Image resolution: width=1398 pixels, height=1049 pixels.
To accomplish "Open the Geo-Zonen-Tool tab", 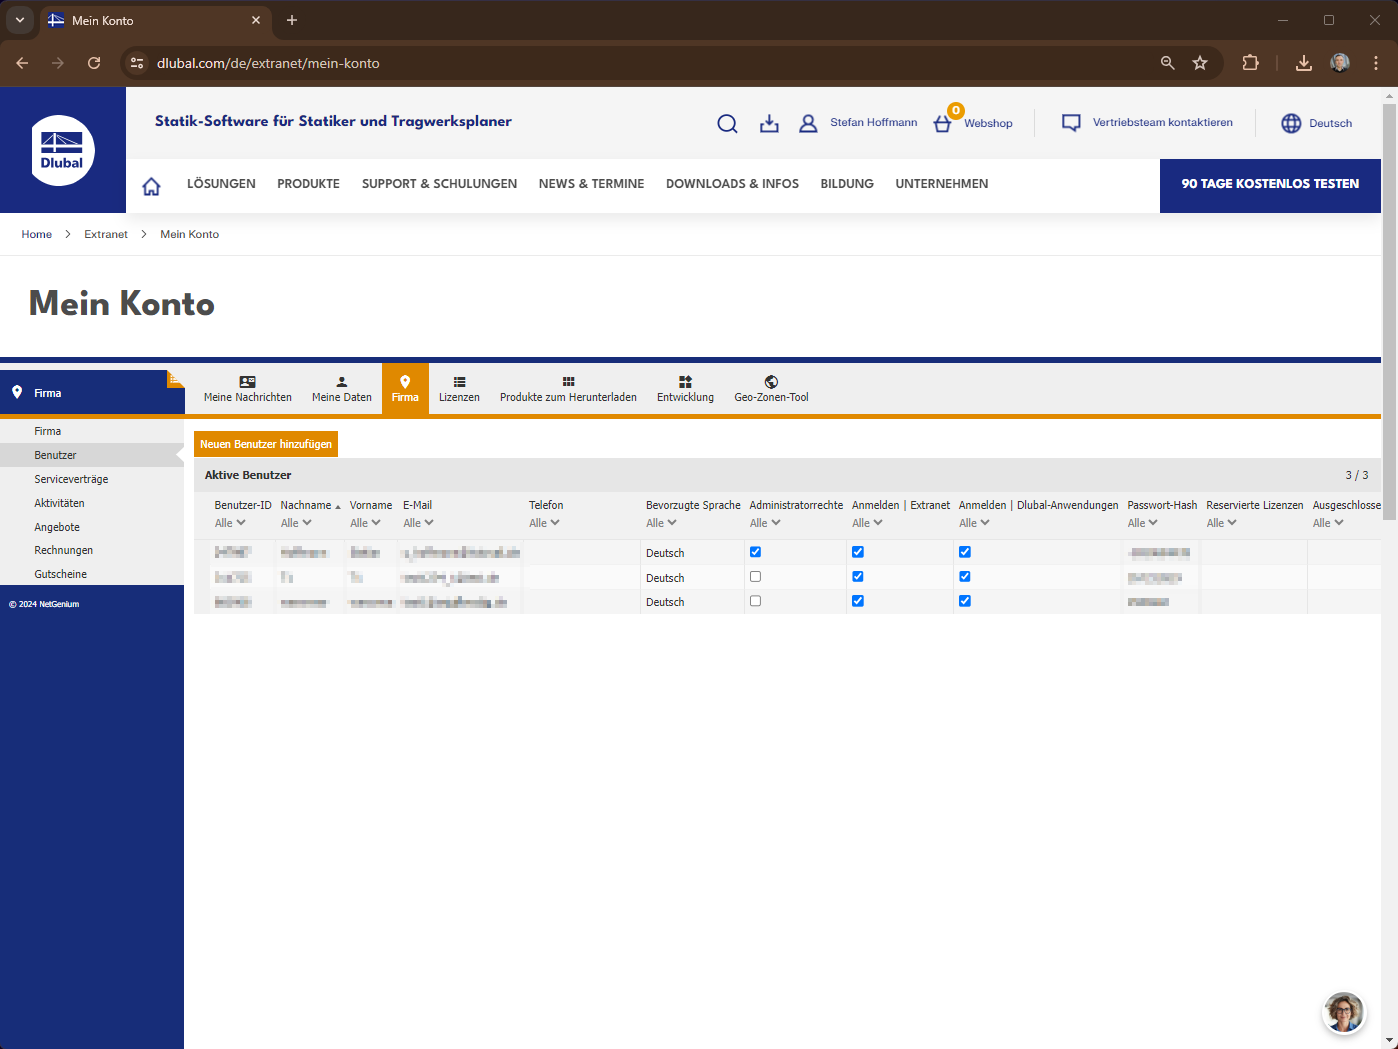I will pos(771,389).
